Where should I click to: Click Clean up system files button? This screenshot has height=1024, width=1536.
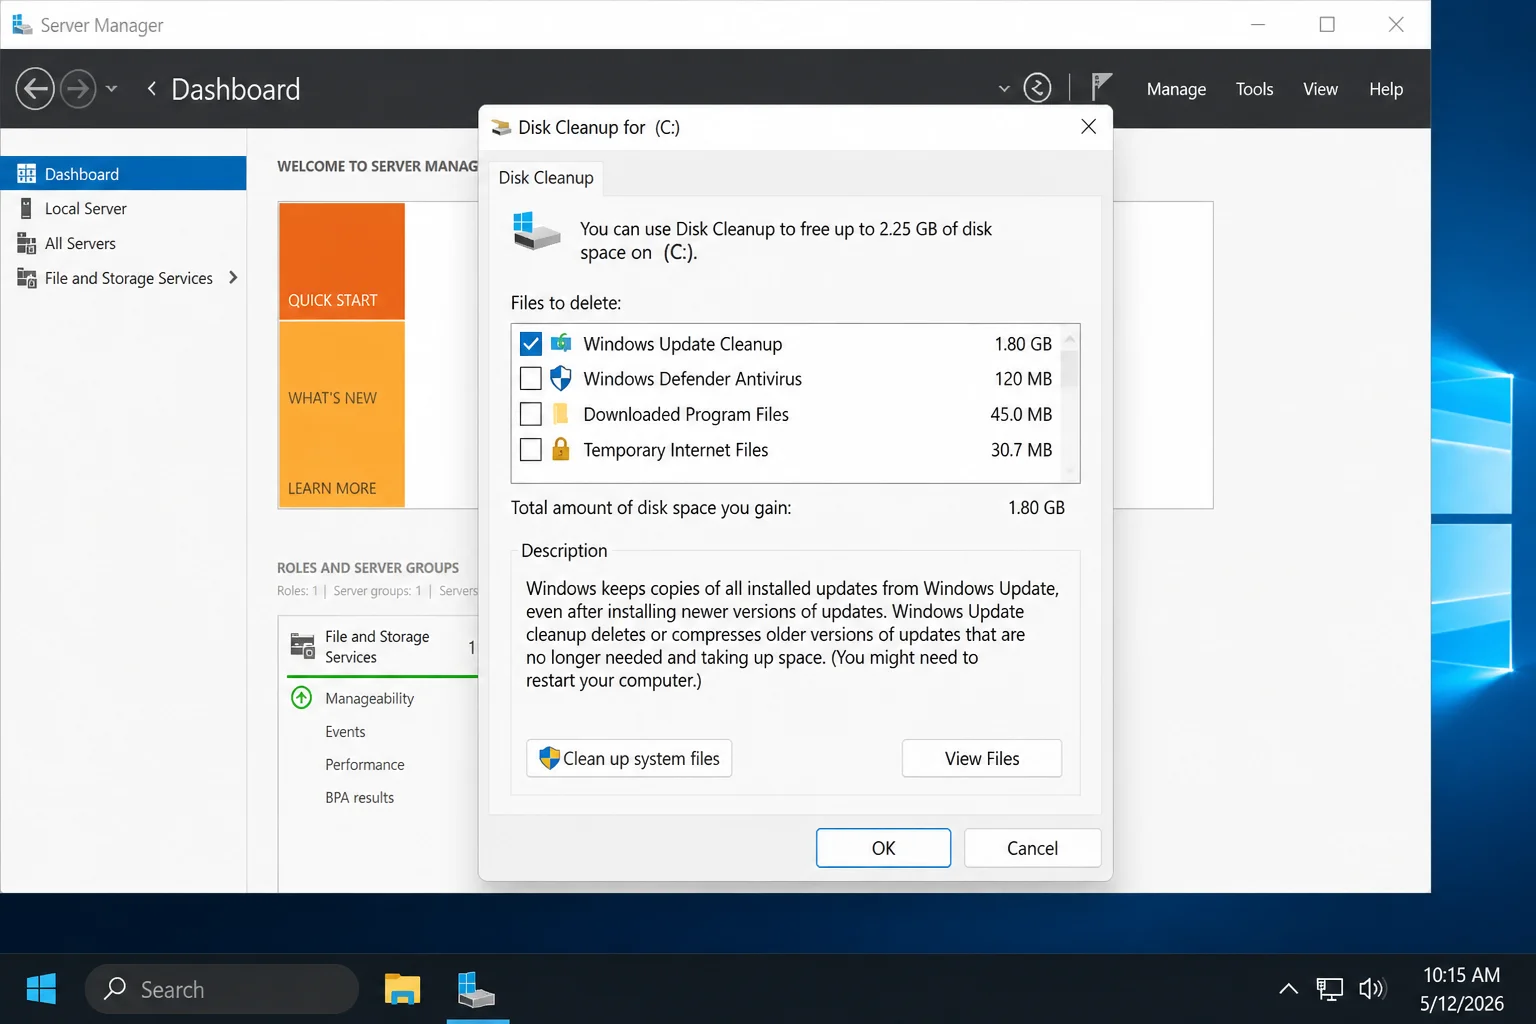[x=629, y=758]
